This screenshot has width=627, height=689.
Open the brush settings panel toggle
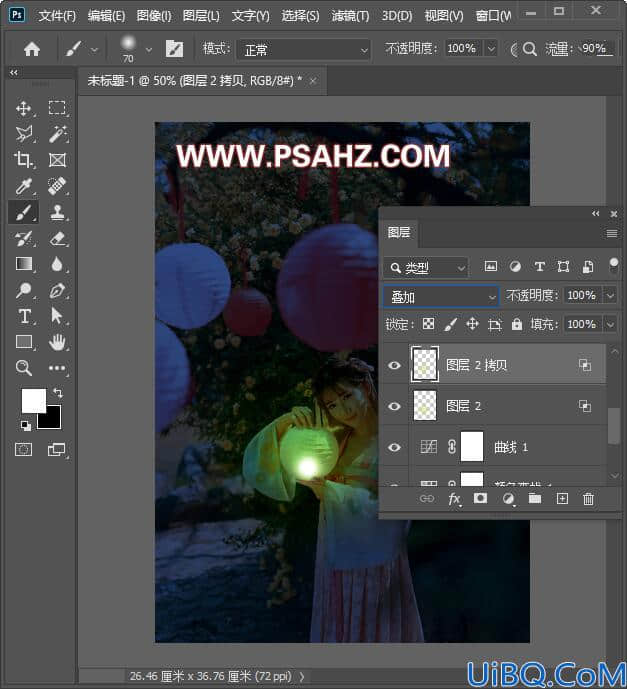pos(174,49)
